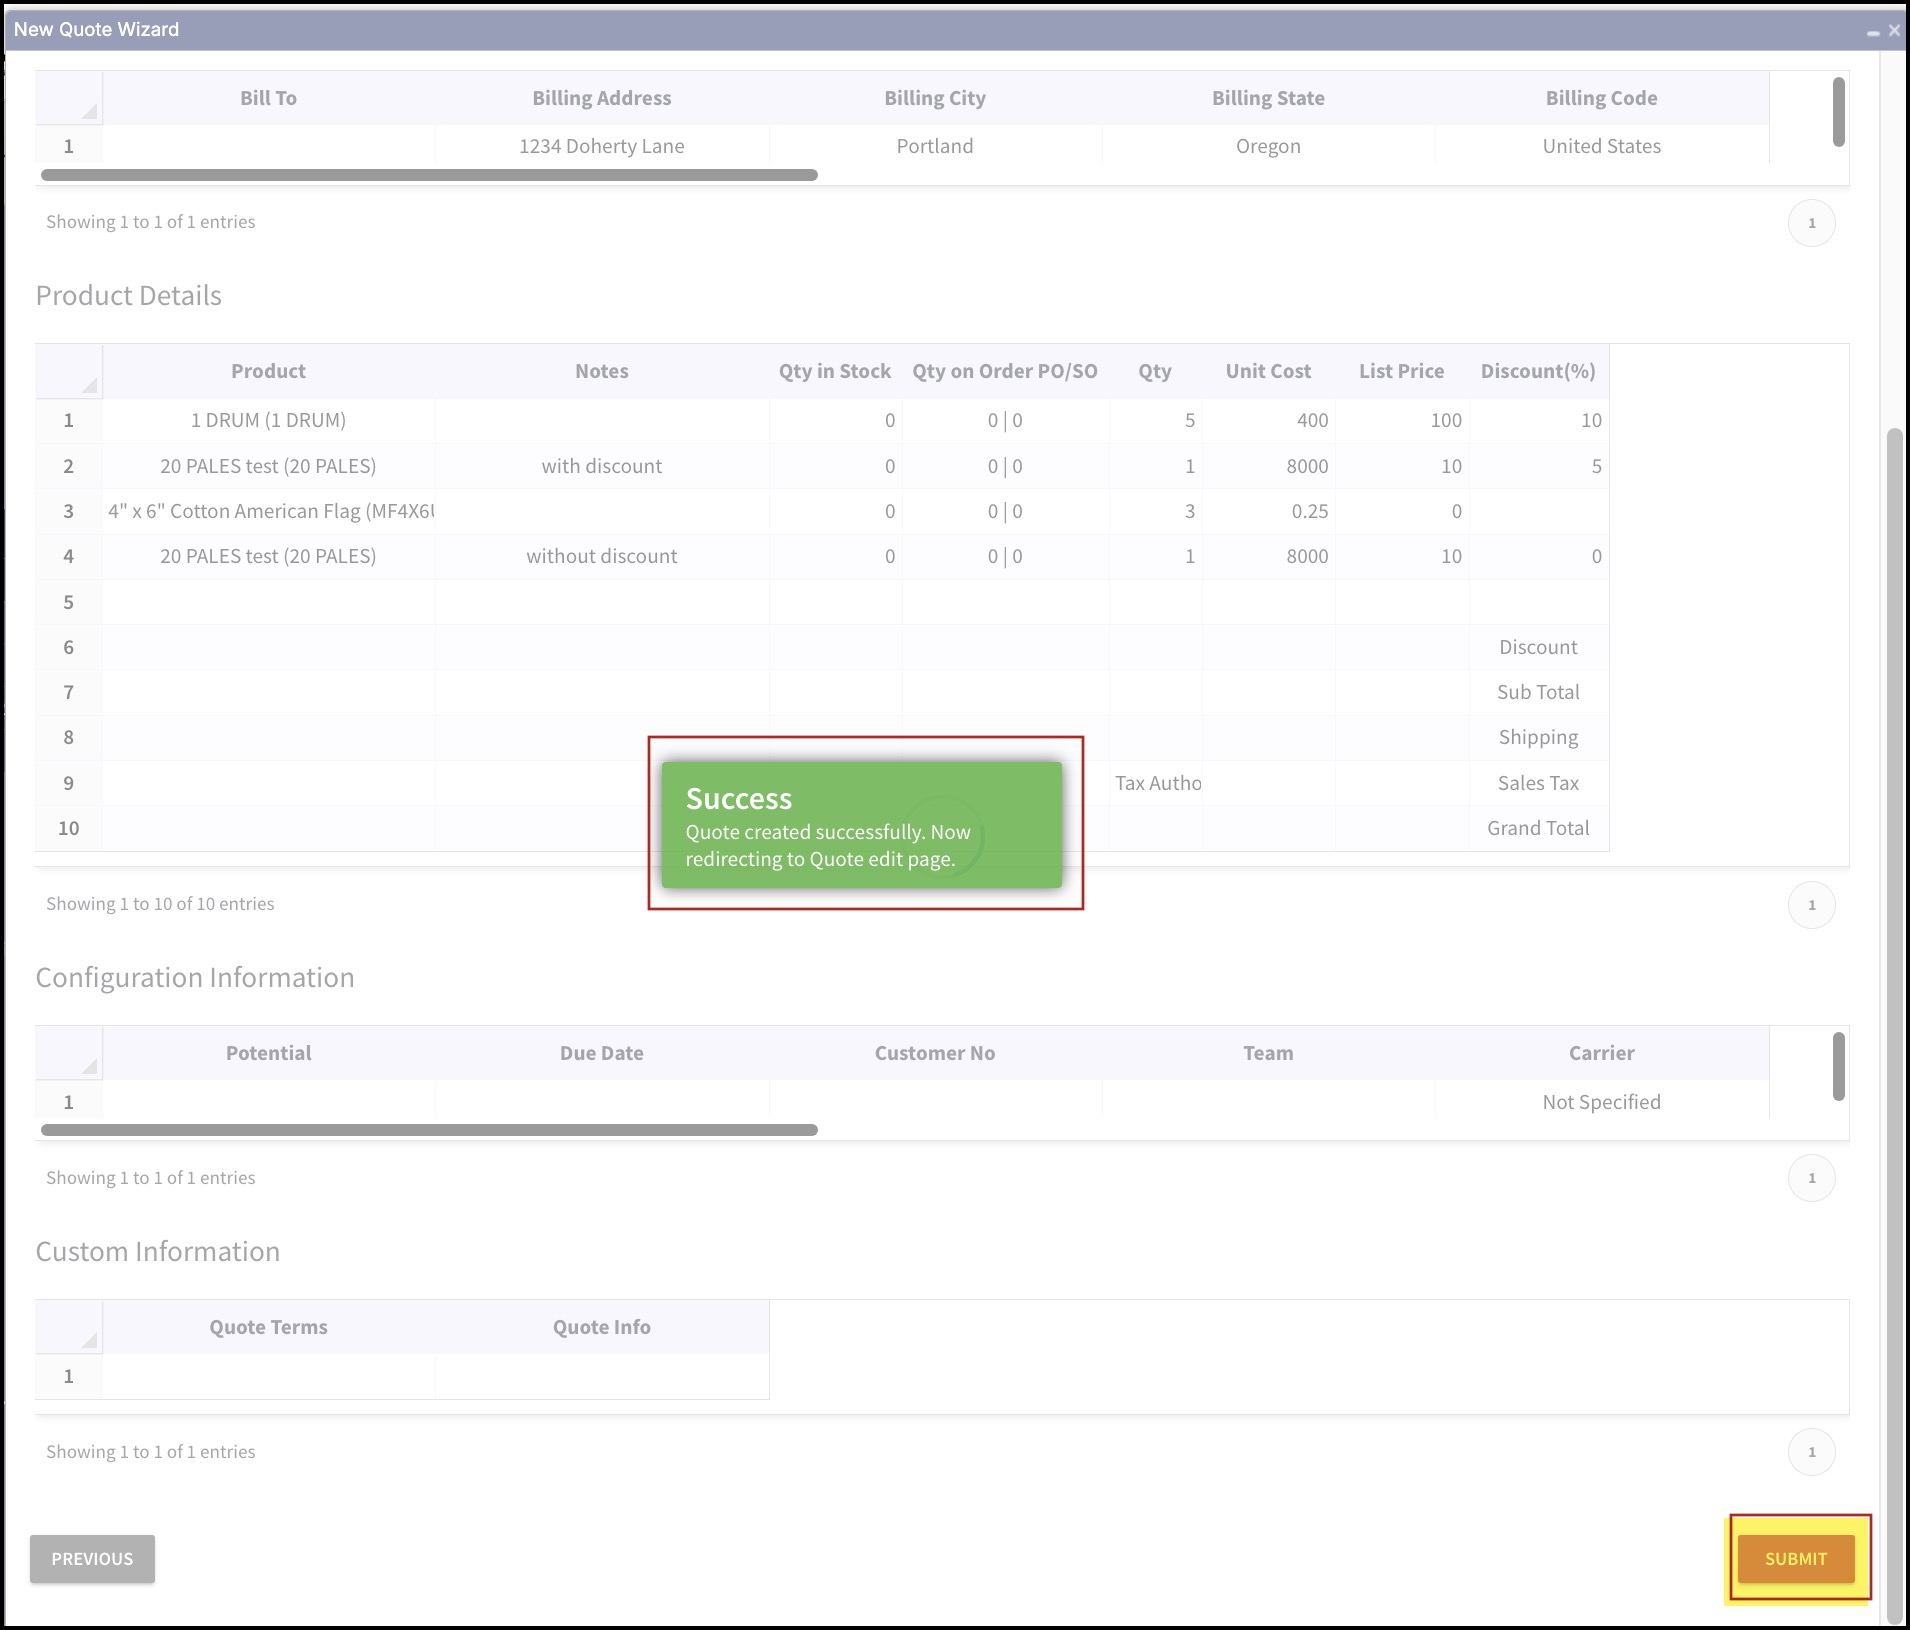Go back using the PREVIOUS button
This screenshot has width=1910, height=1630.
point(92,1559)
